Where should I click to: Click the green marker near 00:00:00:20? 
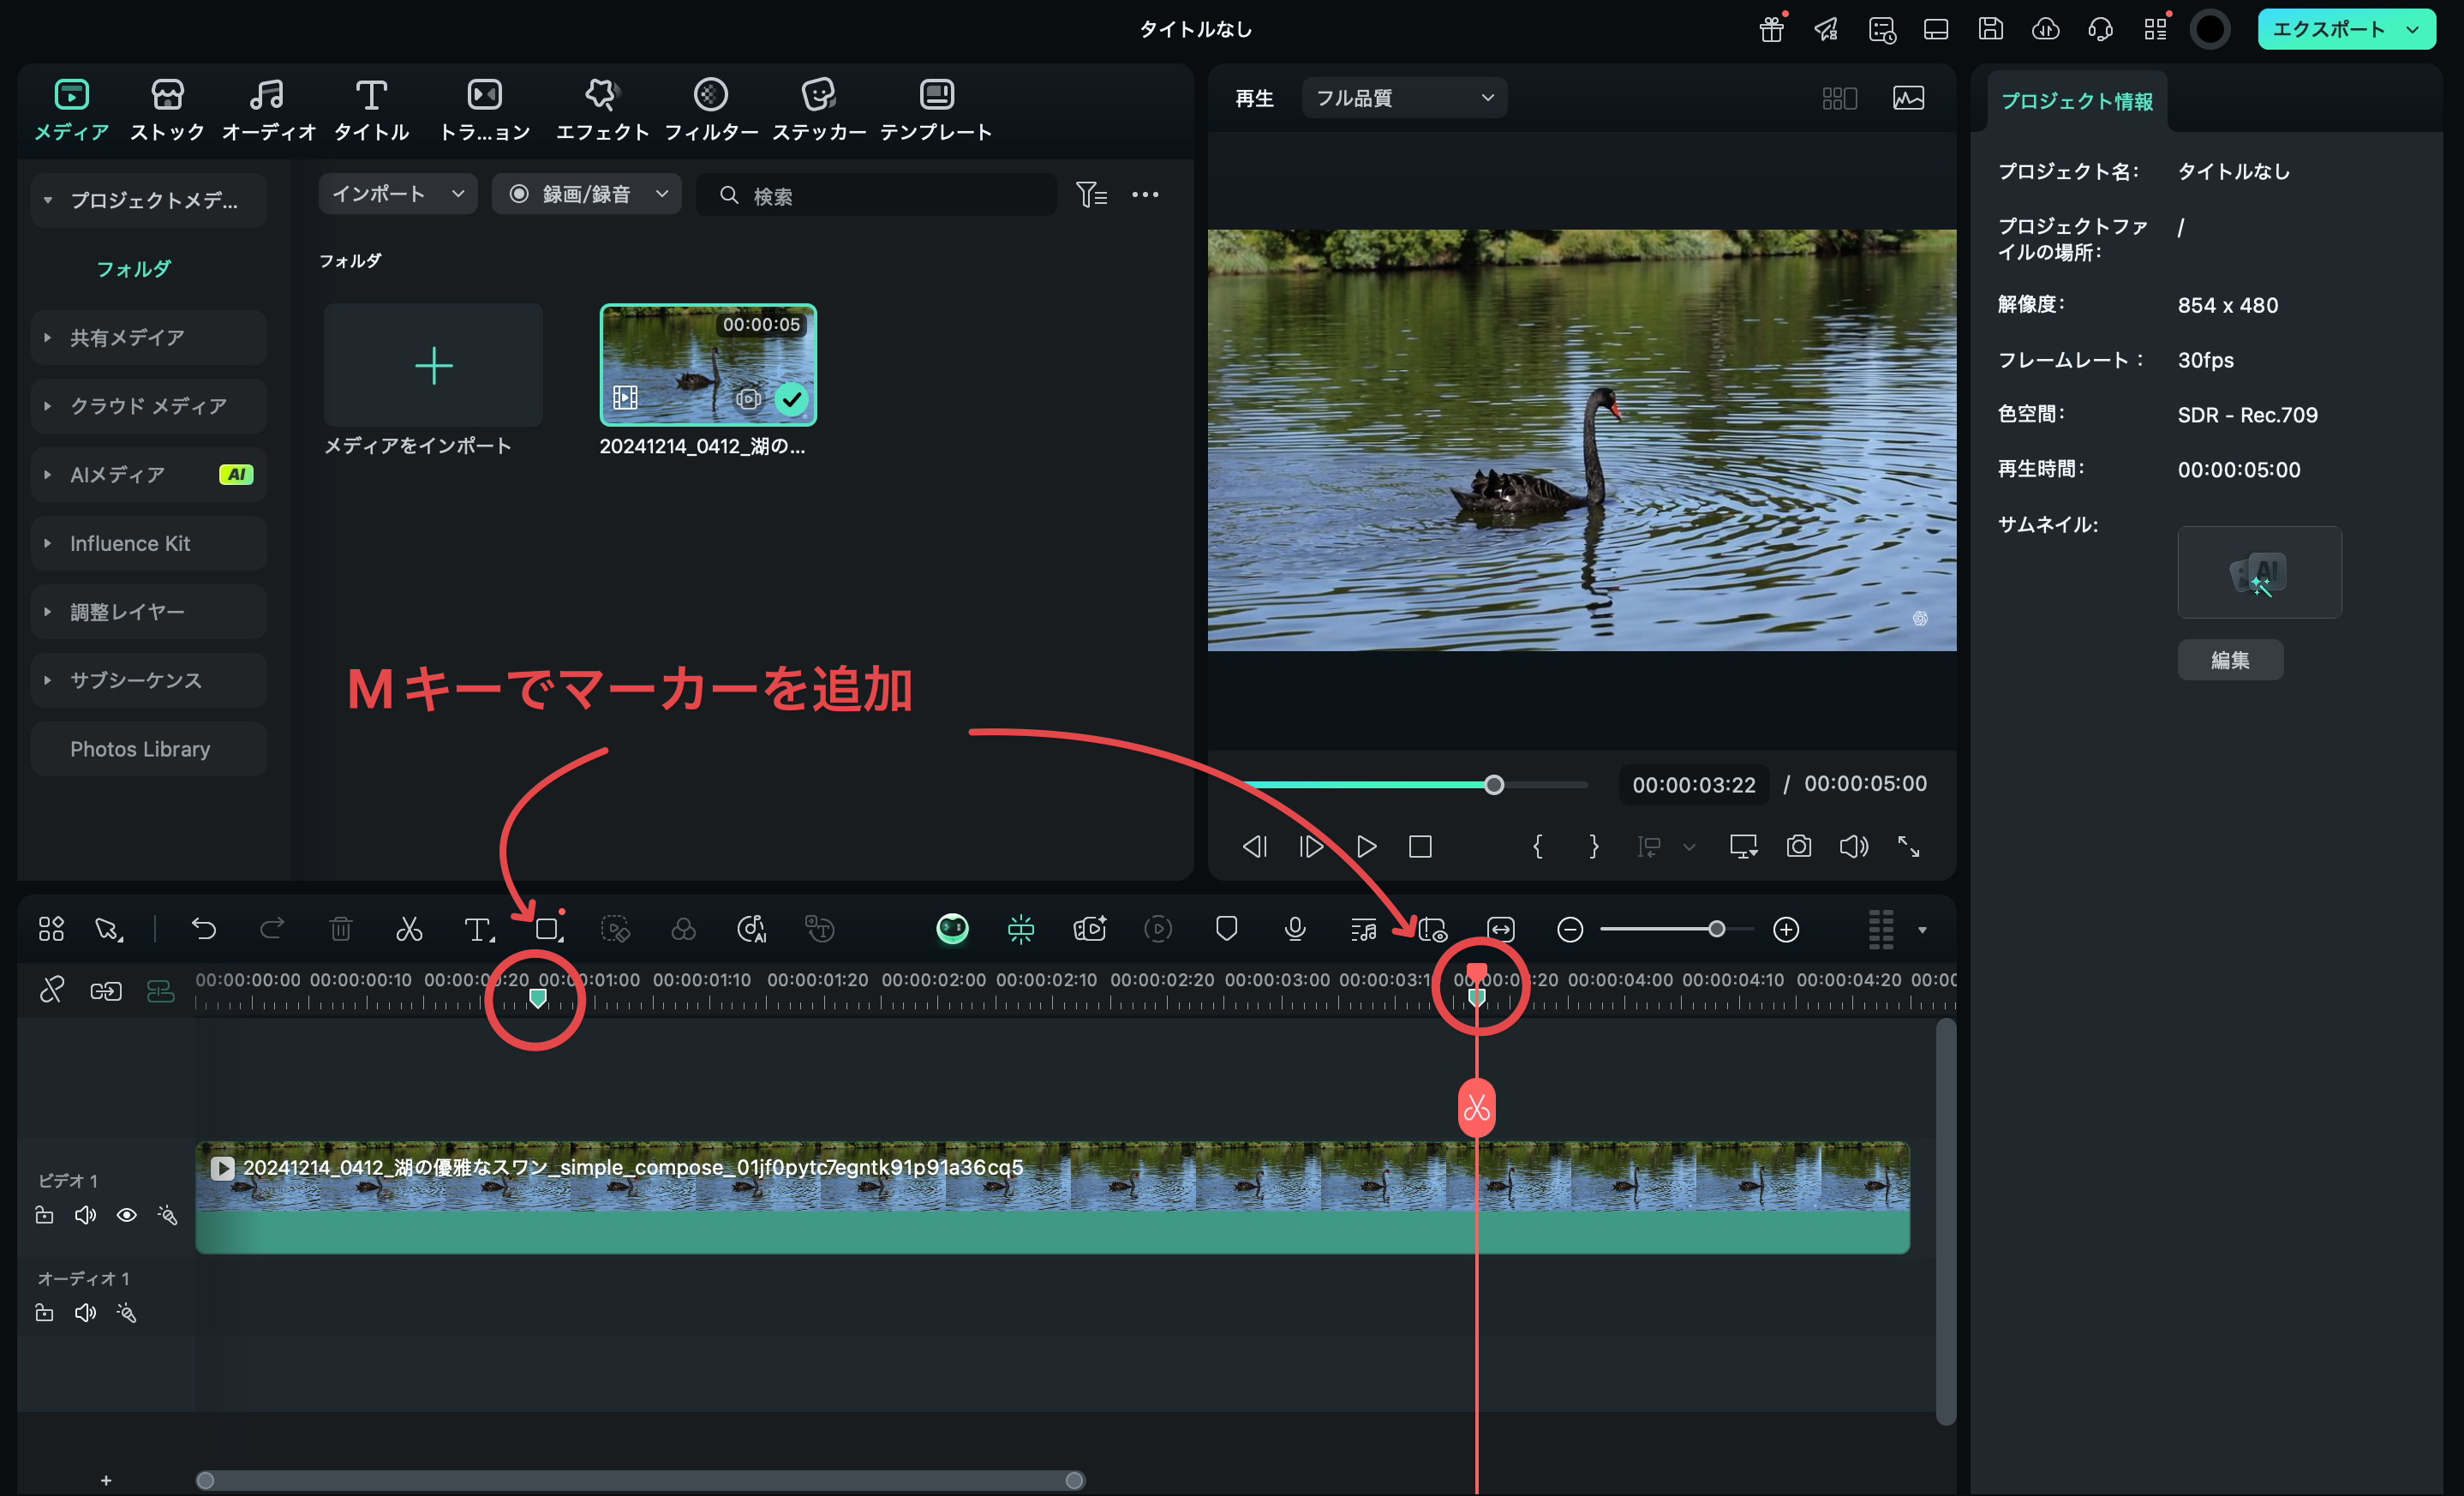pos(537,997)
